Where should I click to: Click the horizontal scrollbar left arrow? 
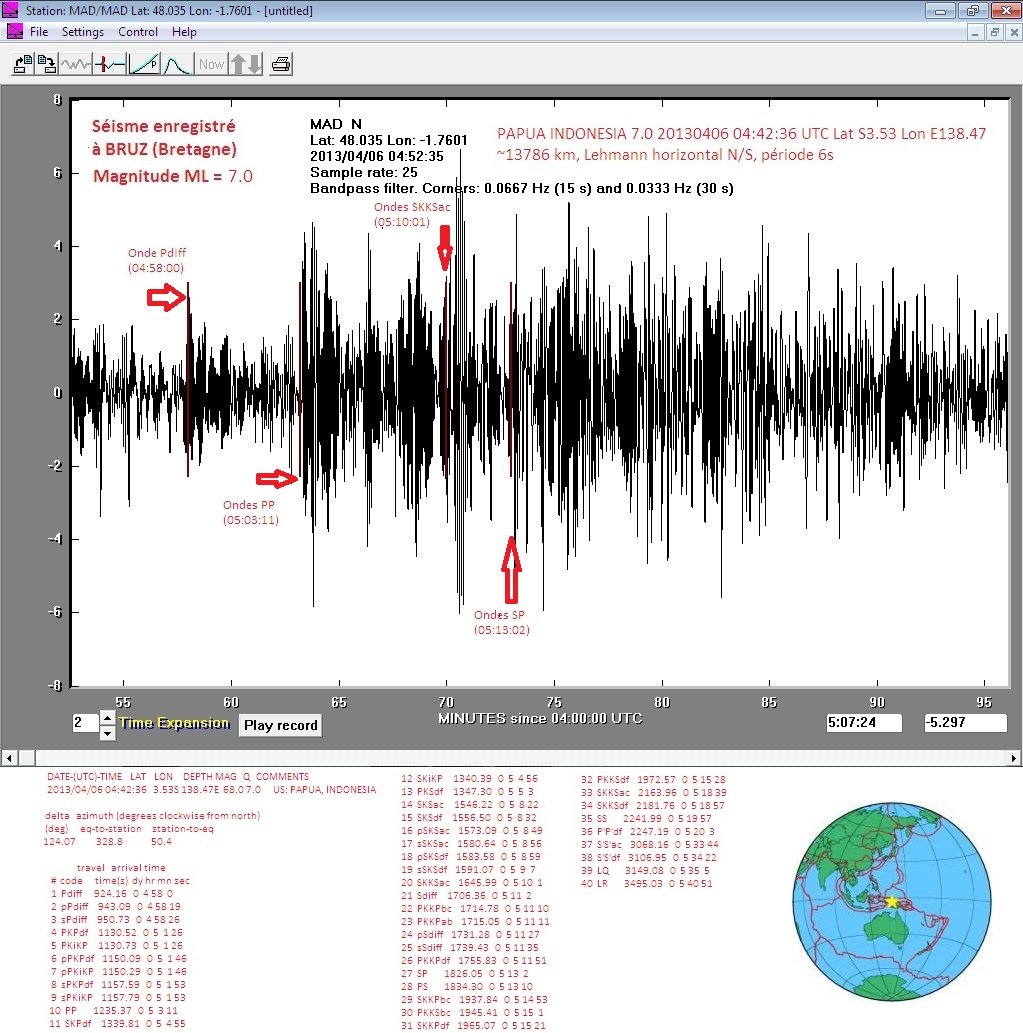tap(8, 757)
